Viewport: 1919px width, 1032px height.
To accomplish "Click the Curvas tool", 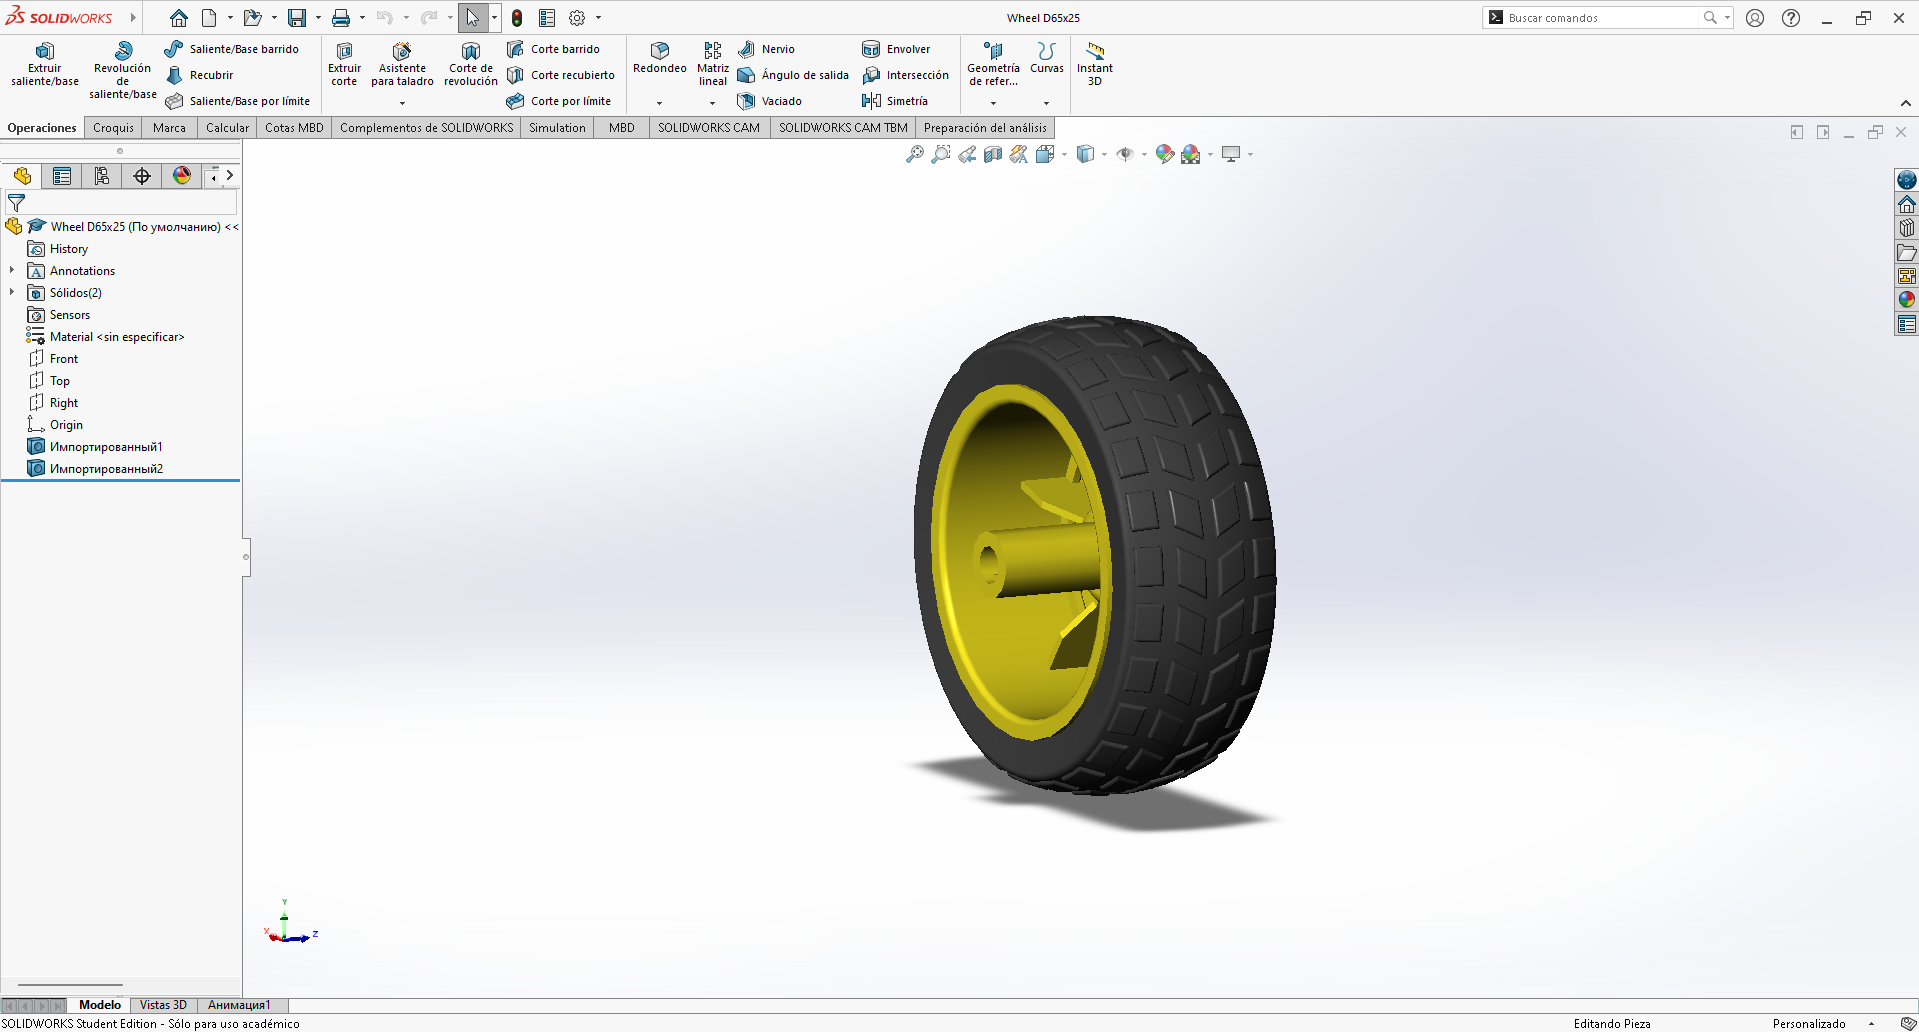I will [x=1047, y=58].
